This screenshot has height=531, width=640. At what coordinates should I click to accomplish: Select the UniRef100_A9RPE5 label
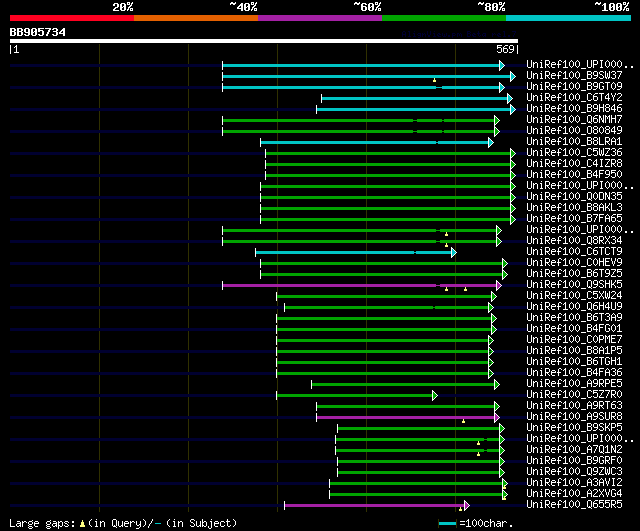574,384
